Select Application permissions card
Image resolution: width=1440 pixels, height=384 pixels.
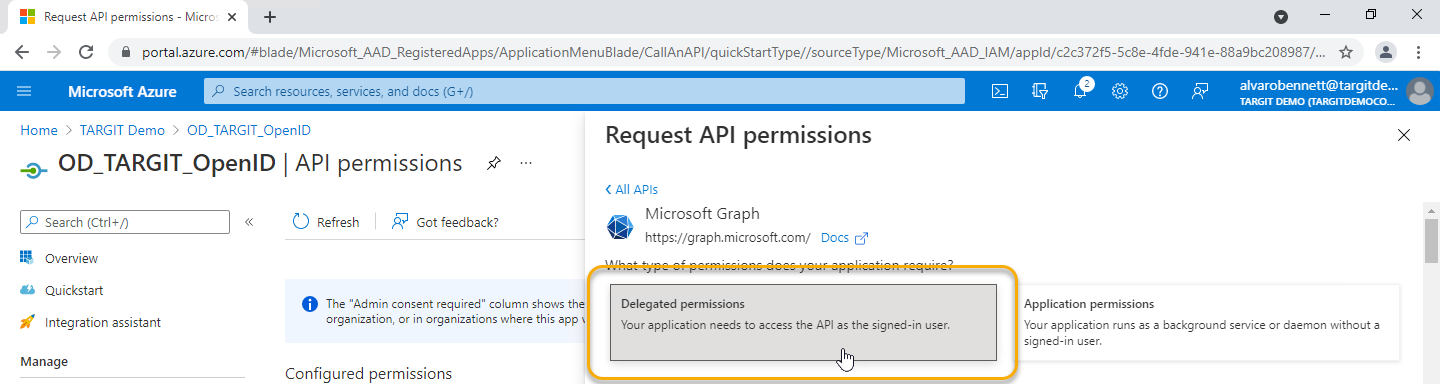pyautogui.click(x=1207, y=321)
